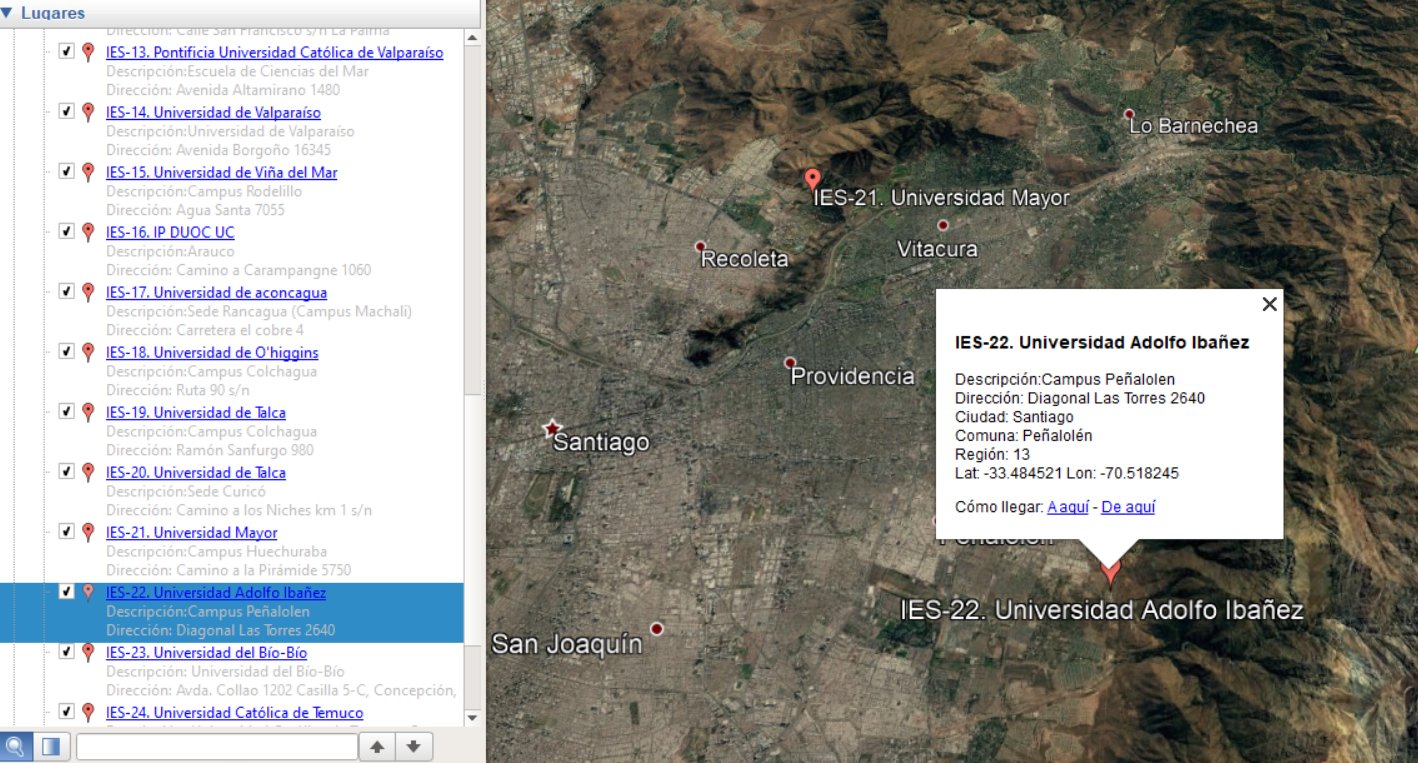This screenshot has height=763, width=1418.
Task: Click the placemark pin icon for IES-15
Action: [88, 172]
